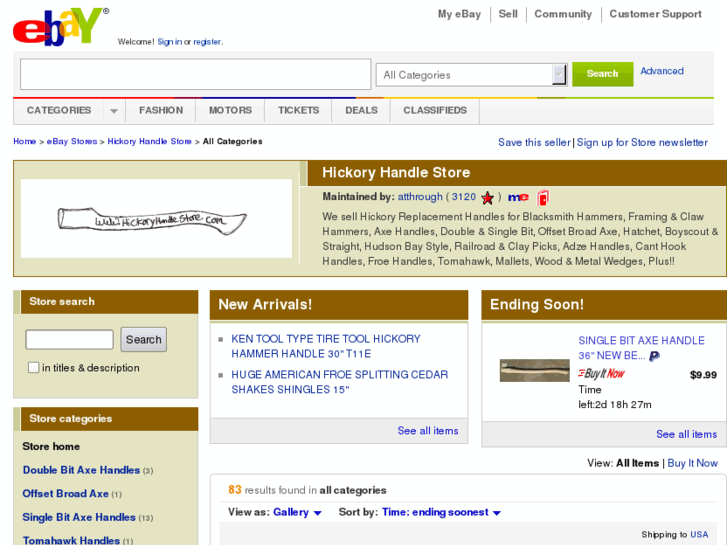Open KEN TOOL hammer handle listing
This screenshot has height=545, width=727.
pos(326,346)
